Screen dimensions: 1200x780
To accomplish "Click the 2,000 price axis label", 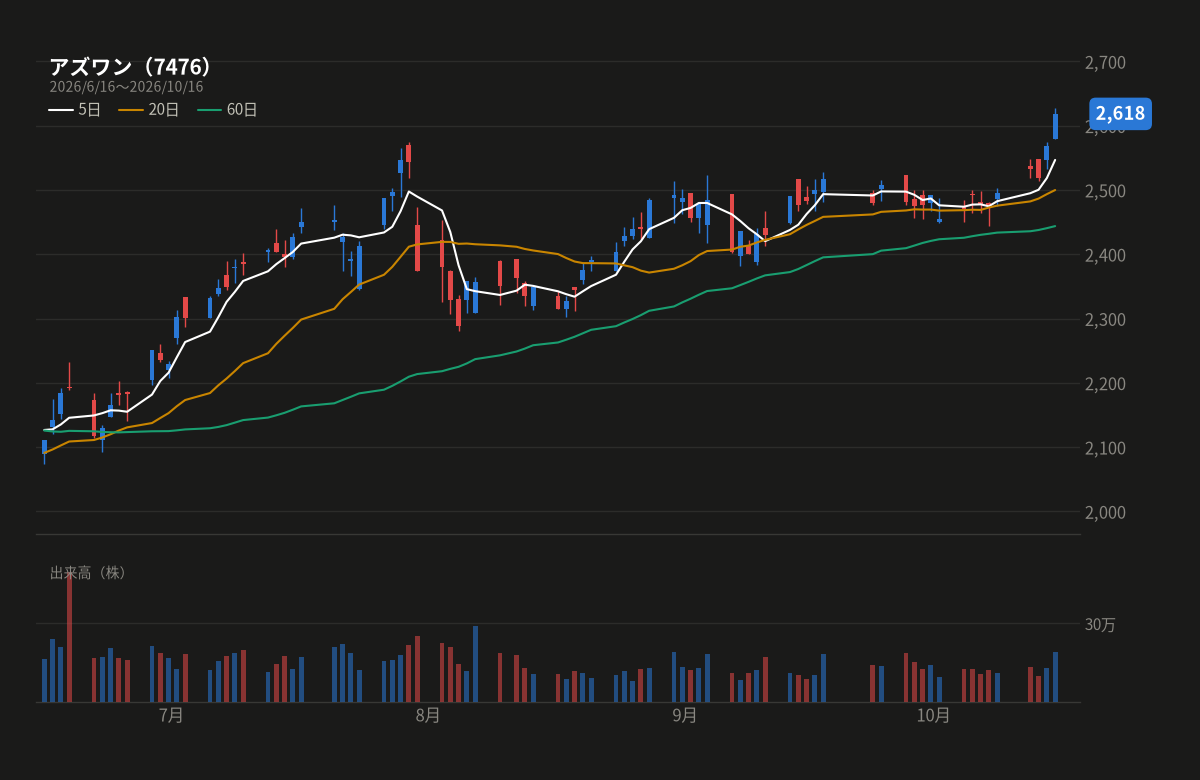I will 1105,512.
